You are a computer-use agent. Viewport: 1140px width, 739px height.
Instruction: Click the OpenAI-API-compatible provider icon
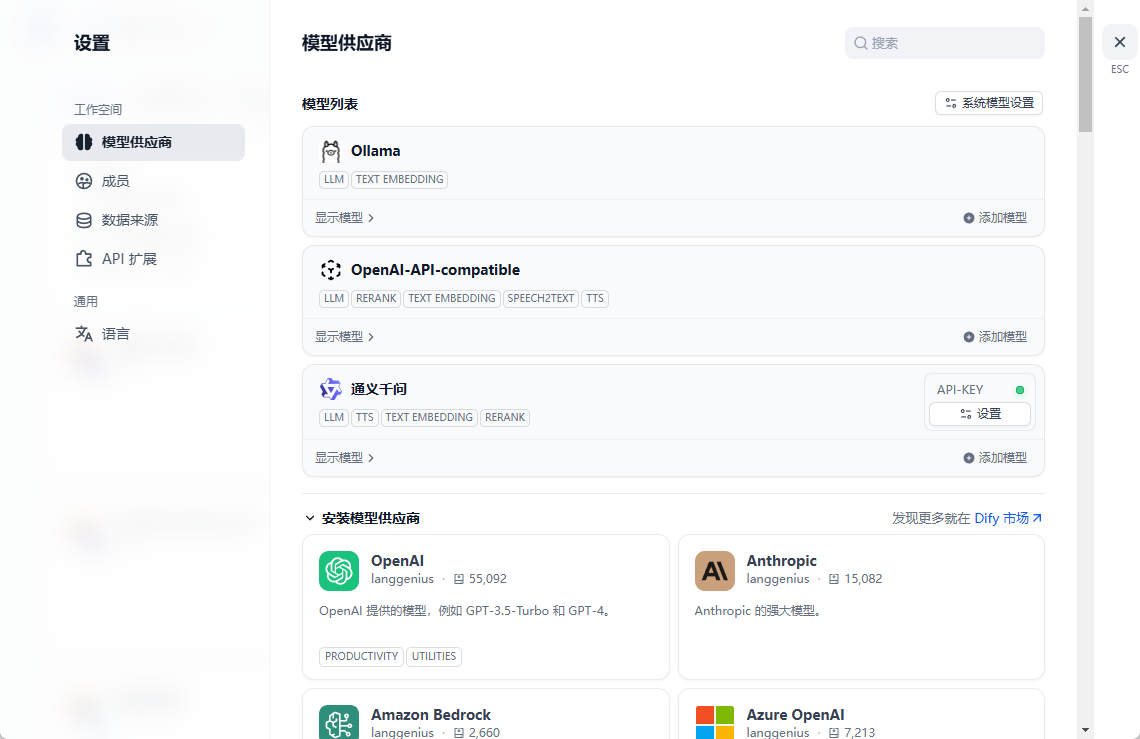pyautogui.click(x=331, y=269)
